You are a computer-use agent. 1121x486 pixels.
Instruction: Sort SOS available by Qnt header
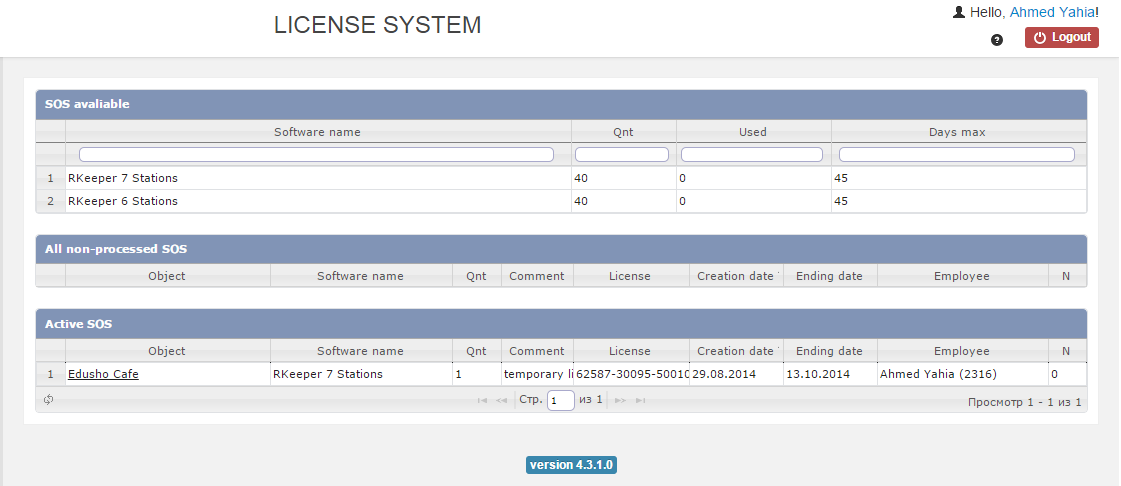tap(623, 132)
